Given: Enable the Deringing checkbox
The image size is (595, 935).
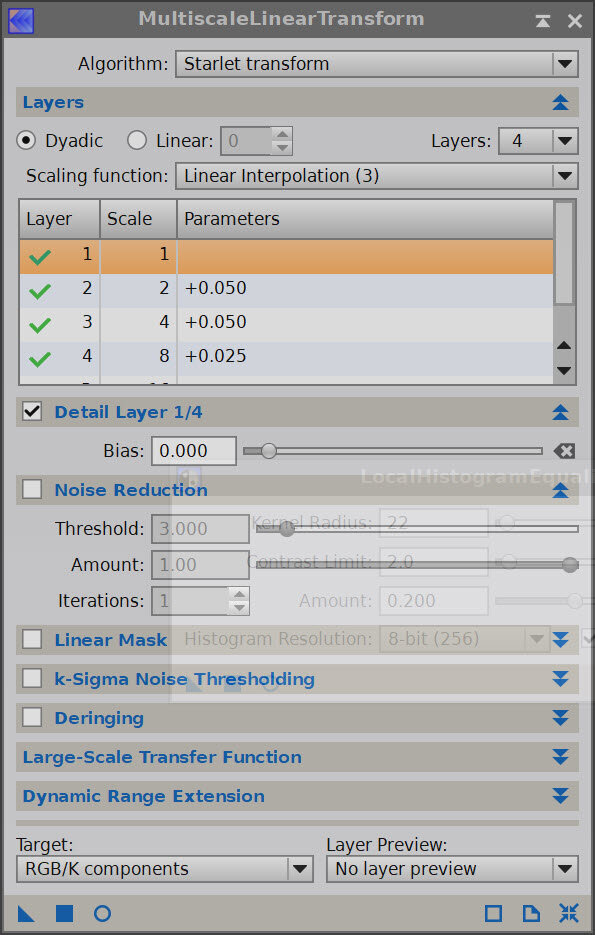Looking at the screenshot, I should click(32, 717).
